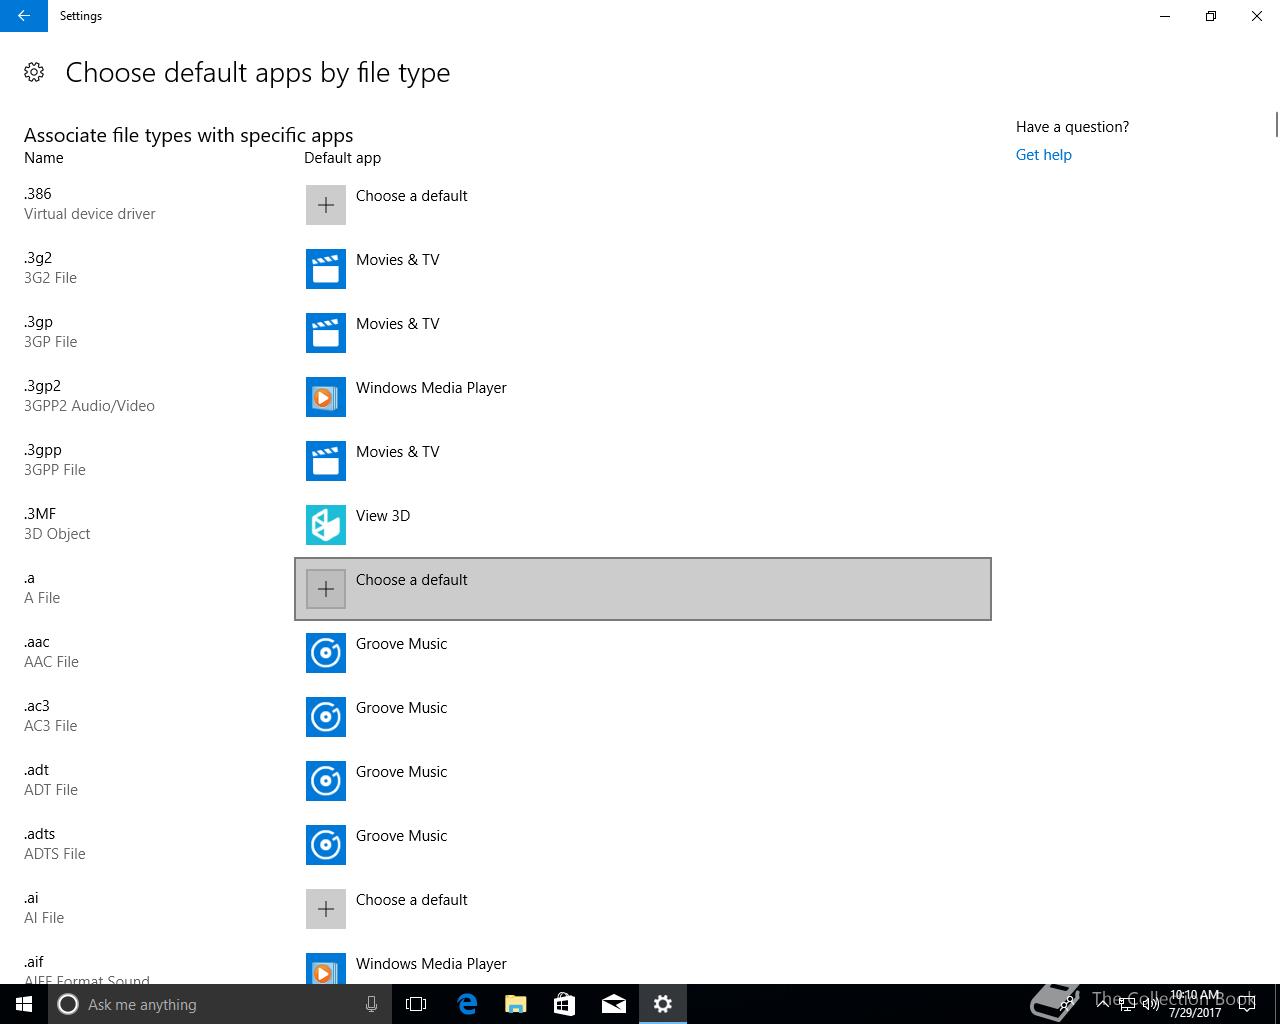Change the View 3D default for .3MF
Image resolution: width=1280 pixels, height=1024 pixels.
pos(643,525)
